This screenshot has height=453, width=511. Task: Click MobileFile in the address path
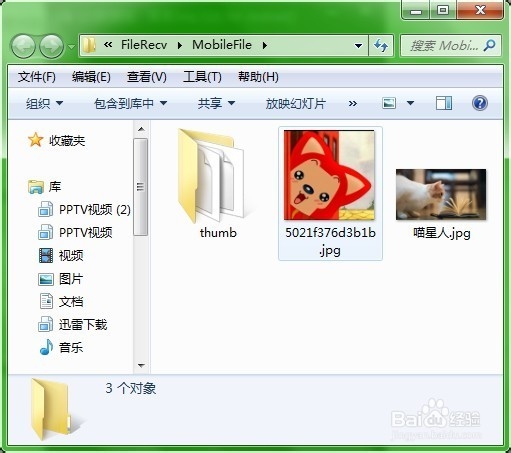click(222, 45)
